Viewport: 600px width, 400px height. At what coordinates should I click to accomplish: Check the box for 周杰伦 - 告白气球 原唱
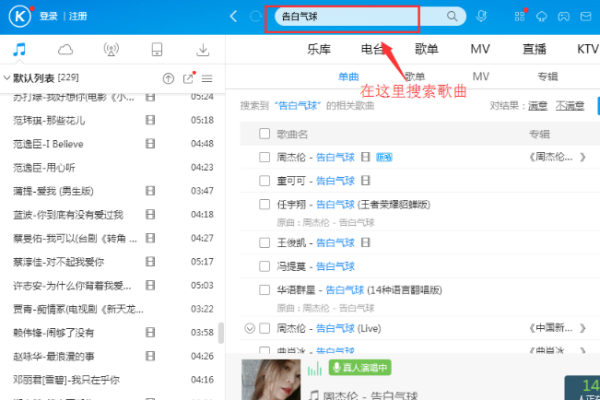tap(264, 157)
